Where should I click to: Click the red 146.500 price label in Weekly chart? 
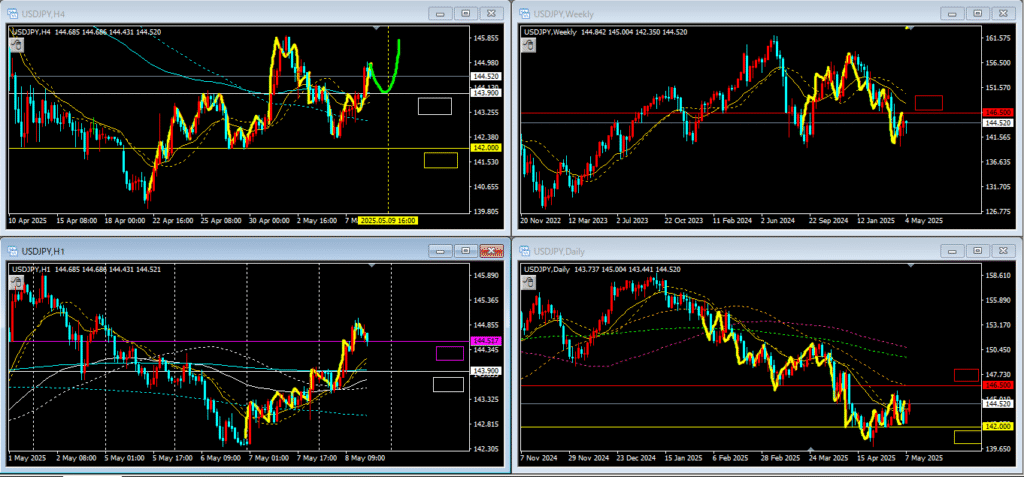tap(997, 114)
